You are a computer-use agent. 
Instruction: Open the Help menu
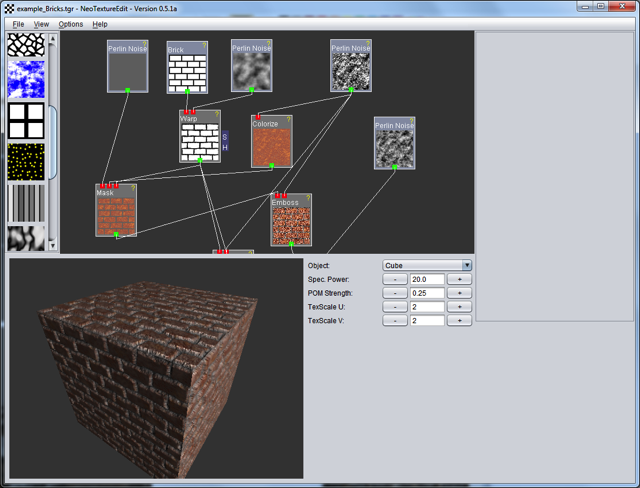click(x=100, y=24)
